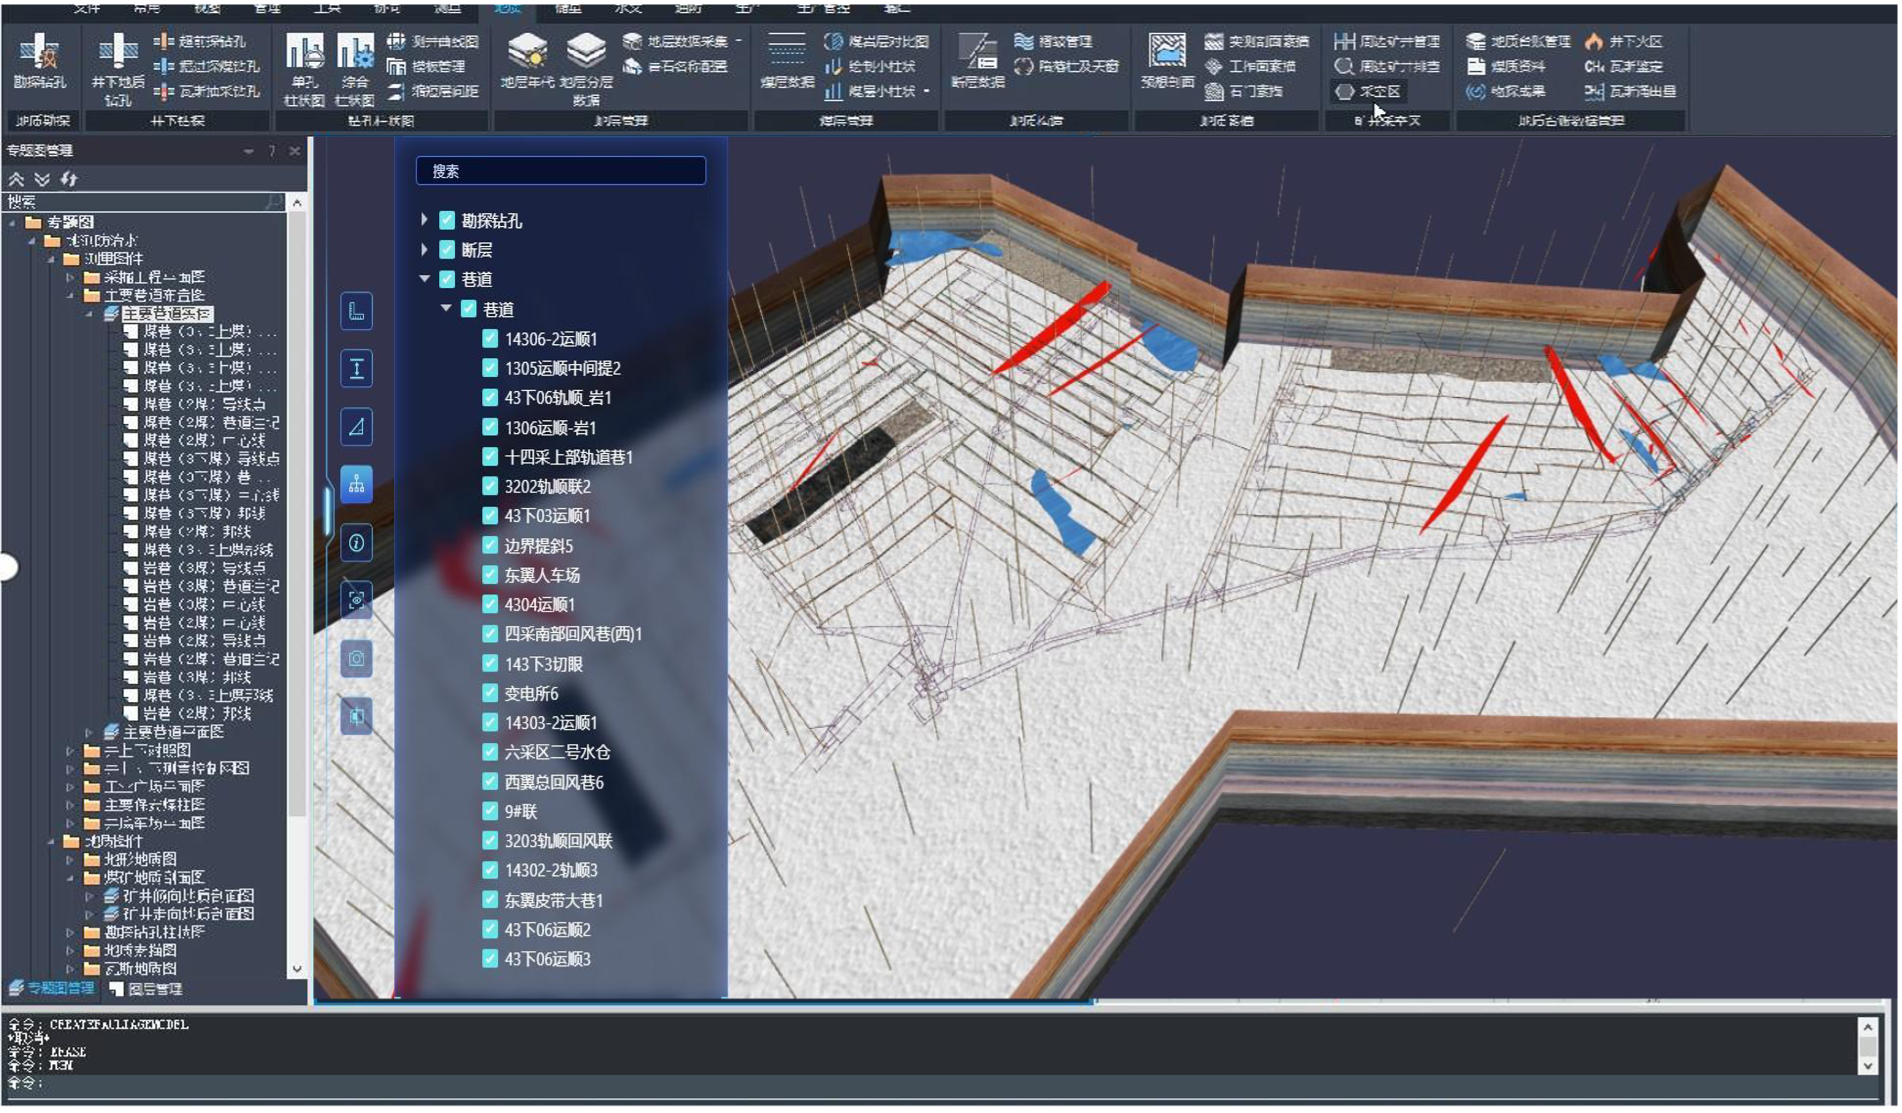This screenshot has width=1902, height=1113.
Task: Toggle the 断层 layer checkbox
Action: [447, 250]
